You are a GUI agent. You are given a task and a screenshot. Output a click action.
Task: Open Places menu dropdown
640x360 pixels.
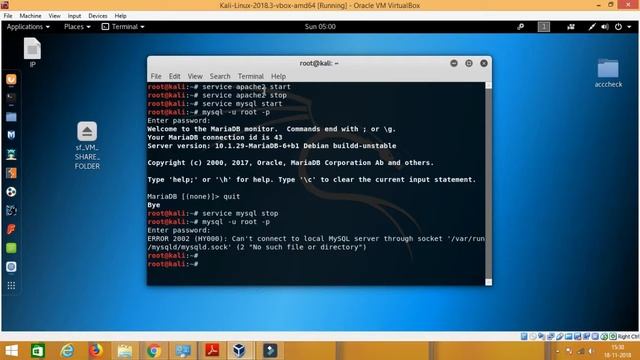pyautogui.click(x=77, y=27)
